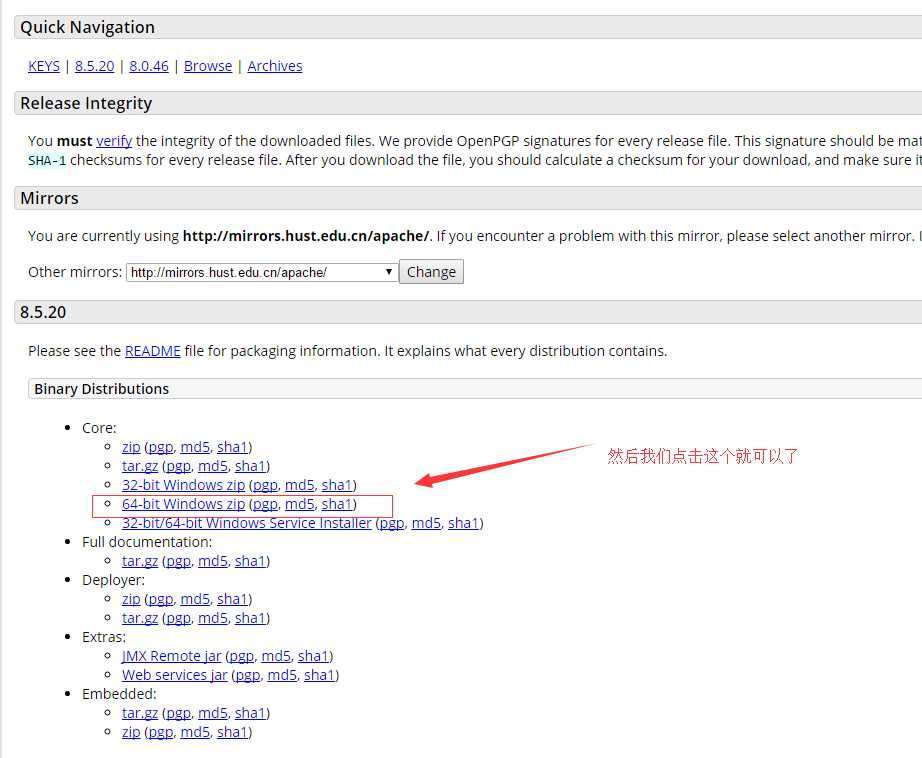Open md5 for Deployer zip
The width and height of the screenshot is (922, 758).
[195, 599]
